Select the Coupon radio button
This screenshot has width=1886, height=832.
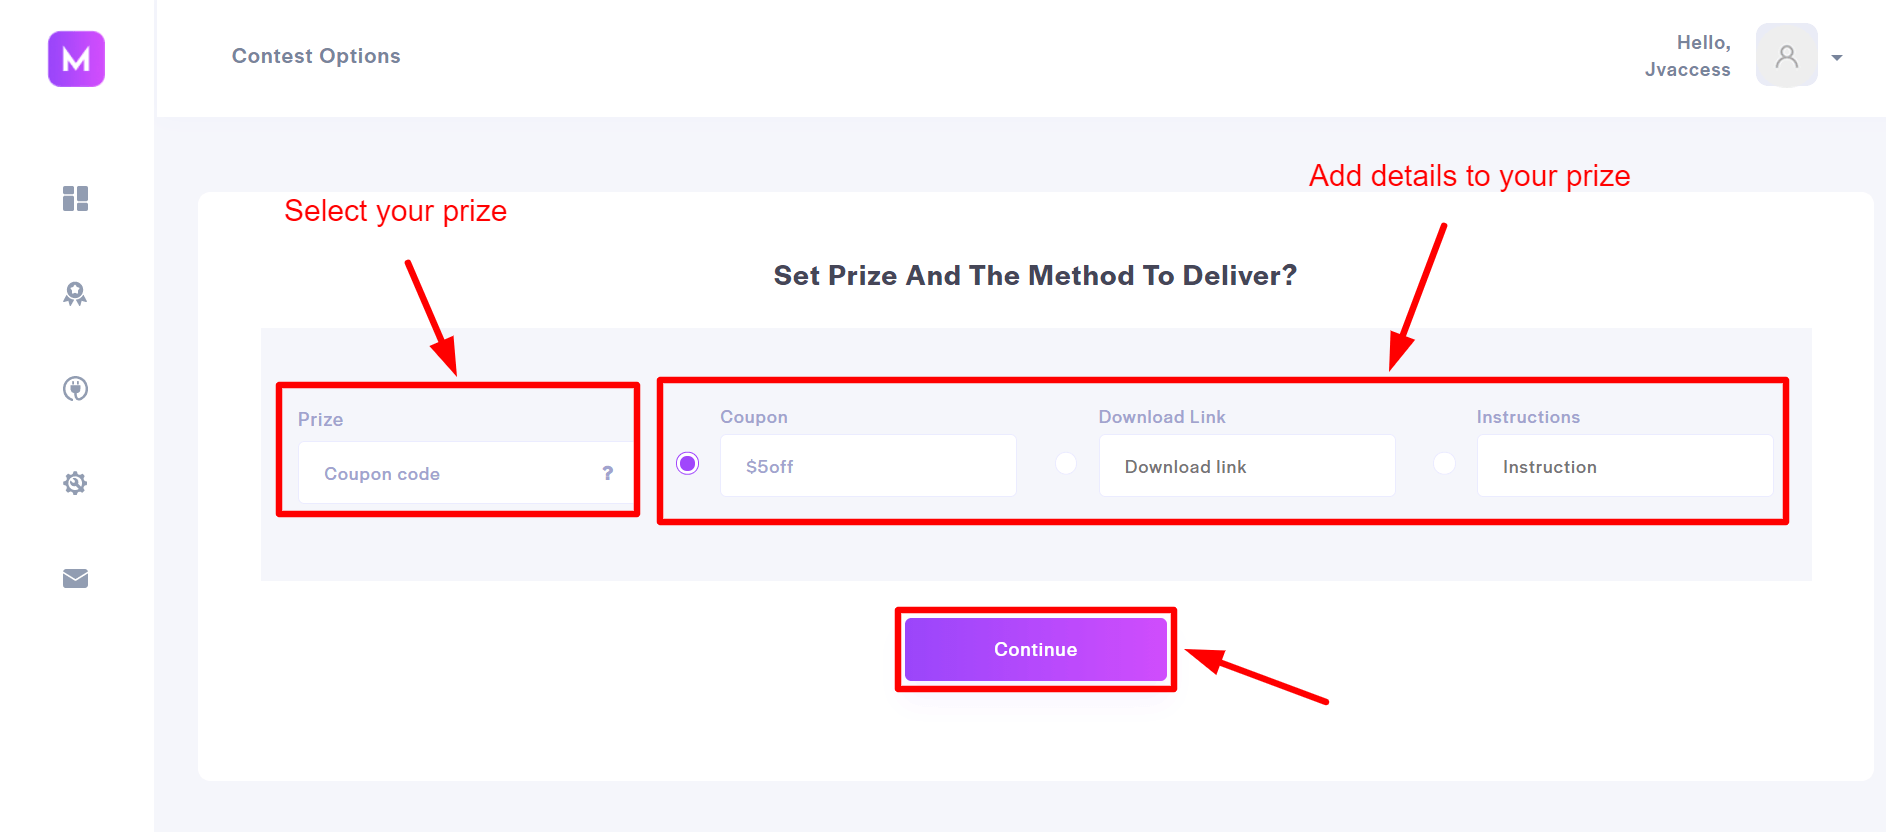(688, 464)
